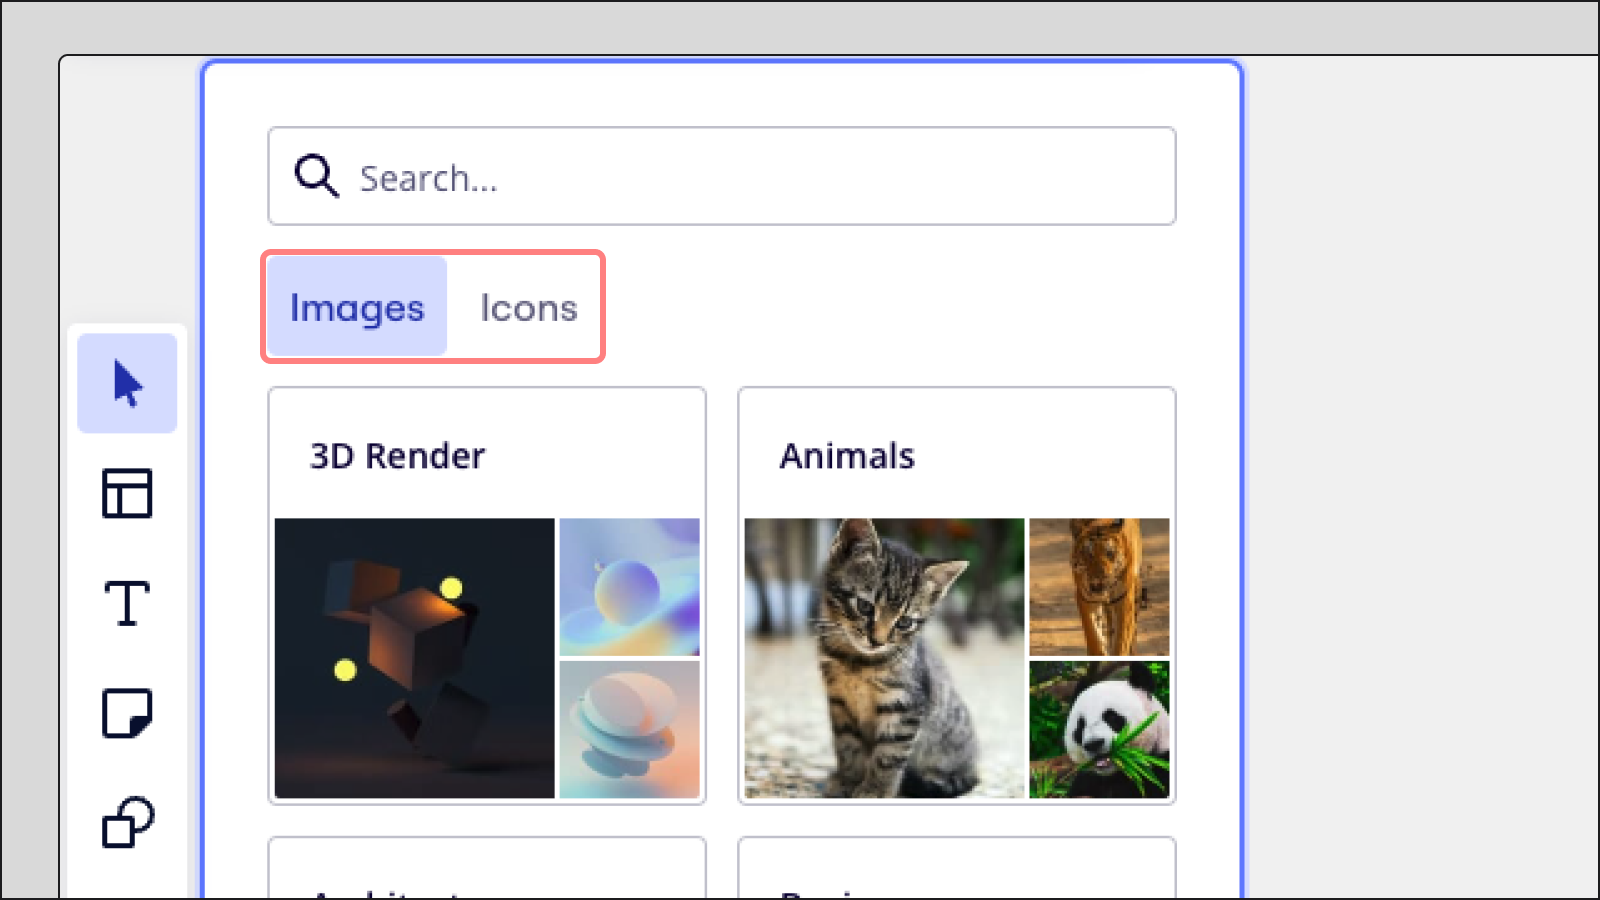Viewport: 1600px width, 900px height.
Task: Click the magnifier icon in the search bar
Action: [x=315, y=176]
